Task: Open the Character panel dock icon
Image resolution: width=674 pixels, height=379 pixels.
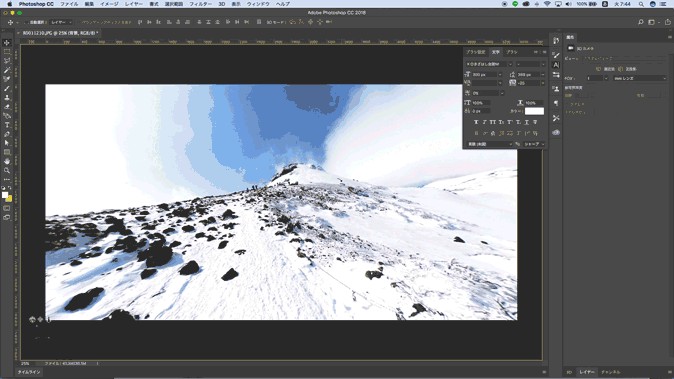Action: pos(556,65)
